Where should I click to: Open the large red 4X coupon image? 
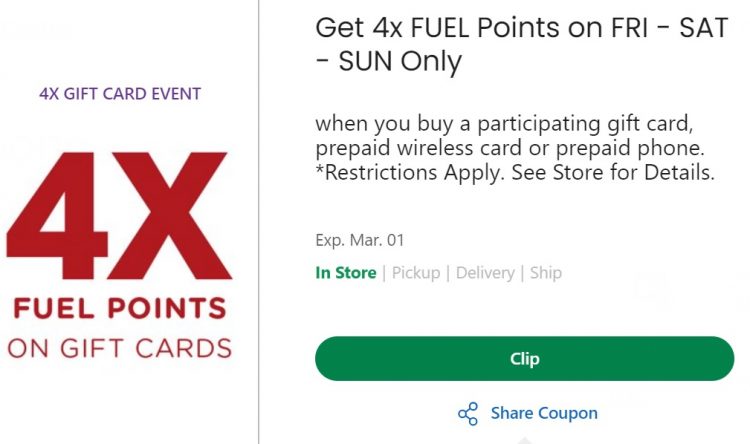tap(119, 216)
